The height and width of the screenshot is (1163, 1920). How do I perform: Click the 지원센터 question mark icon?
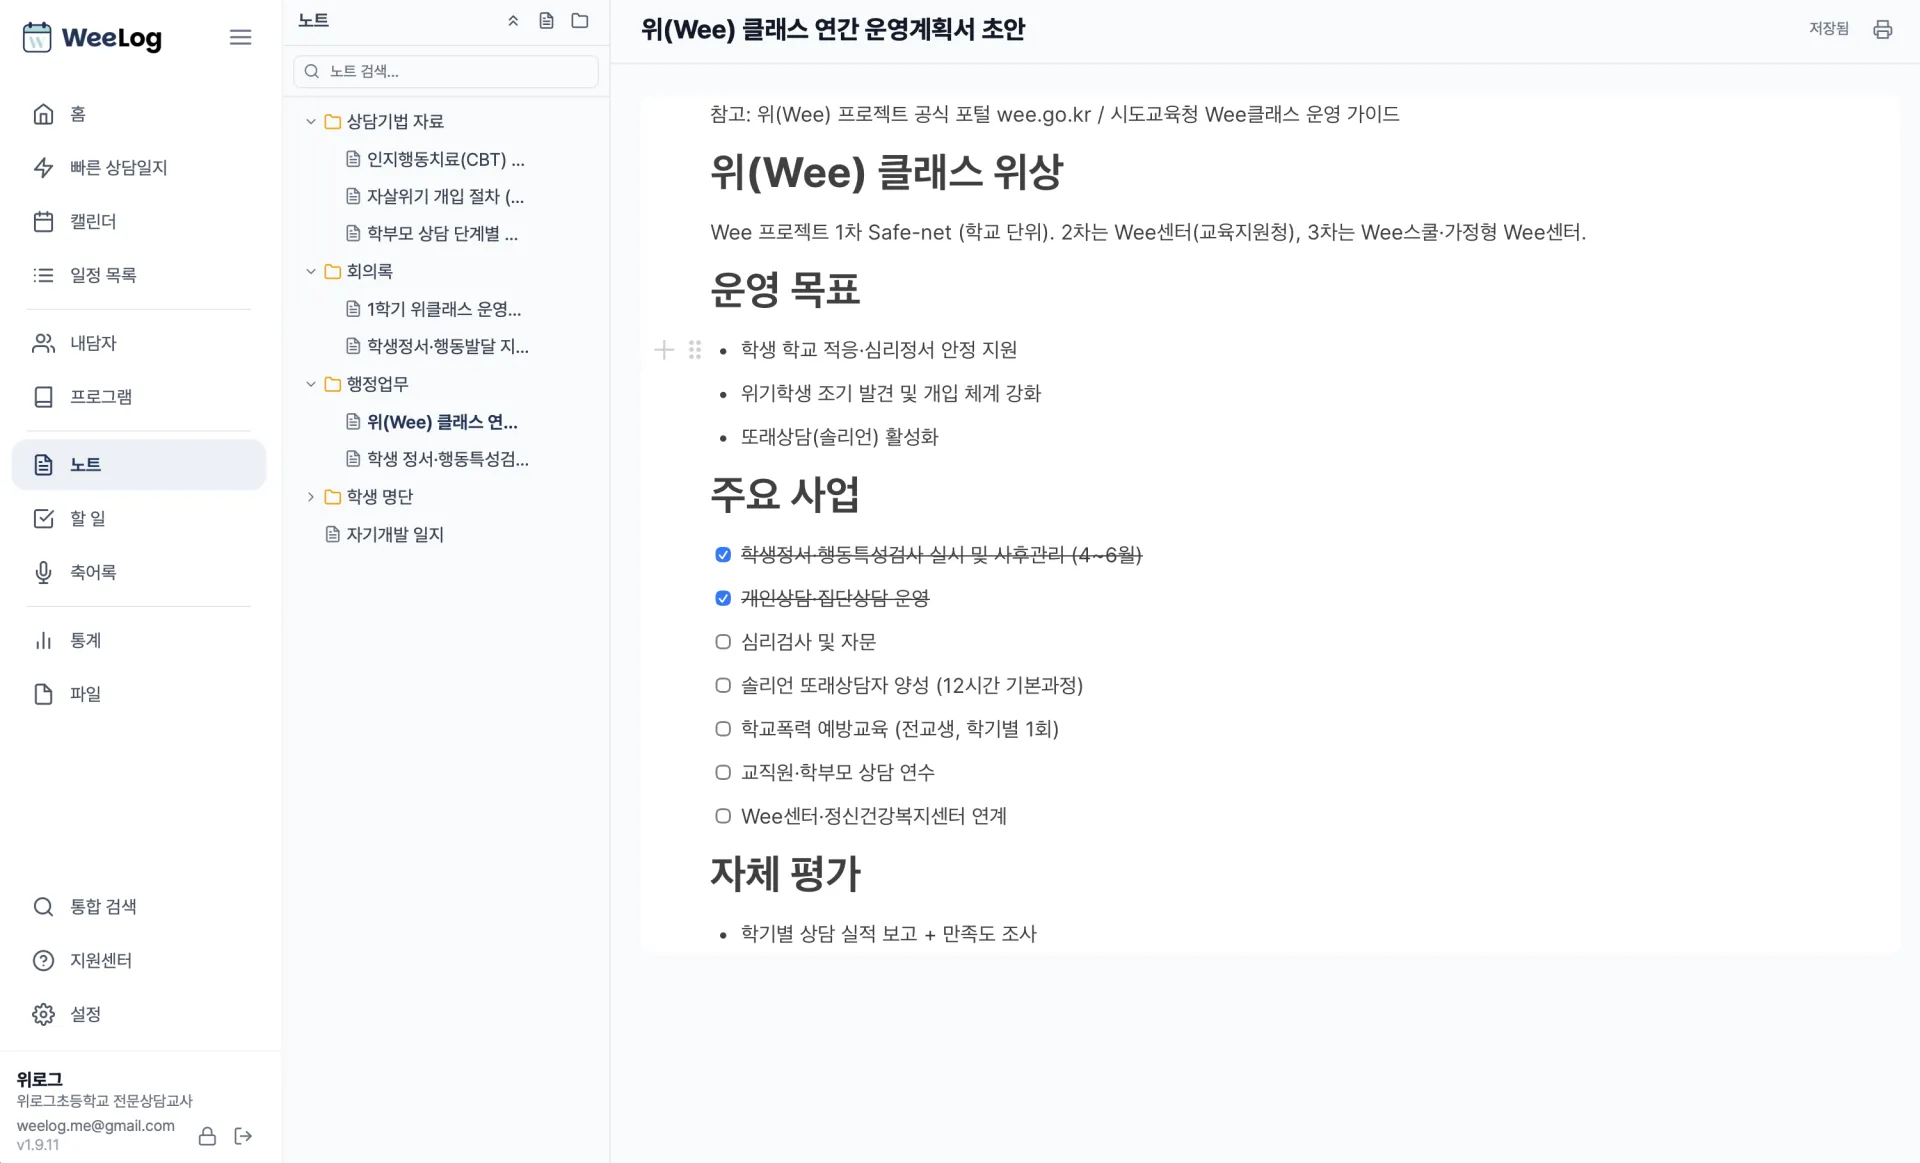tap(43, 960)
